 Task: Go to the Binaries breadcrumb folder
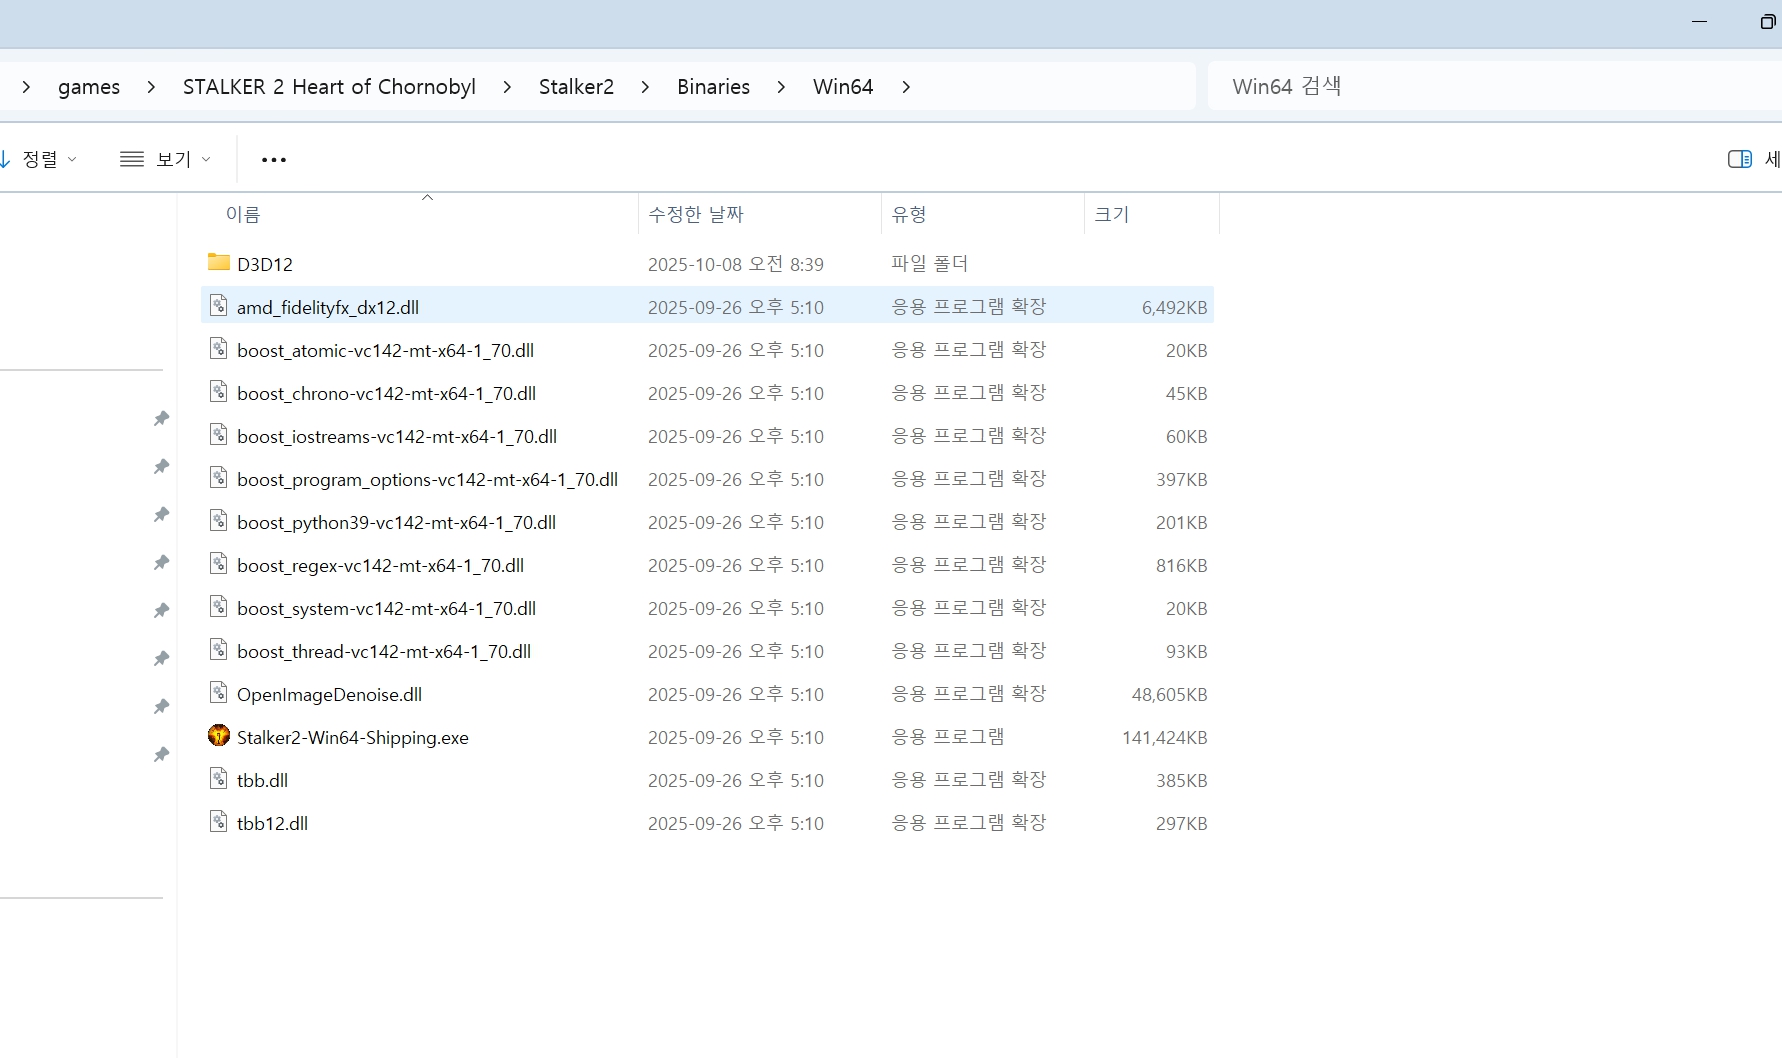pos(713,87)
